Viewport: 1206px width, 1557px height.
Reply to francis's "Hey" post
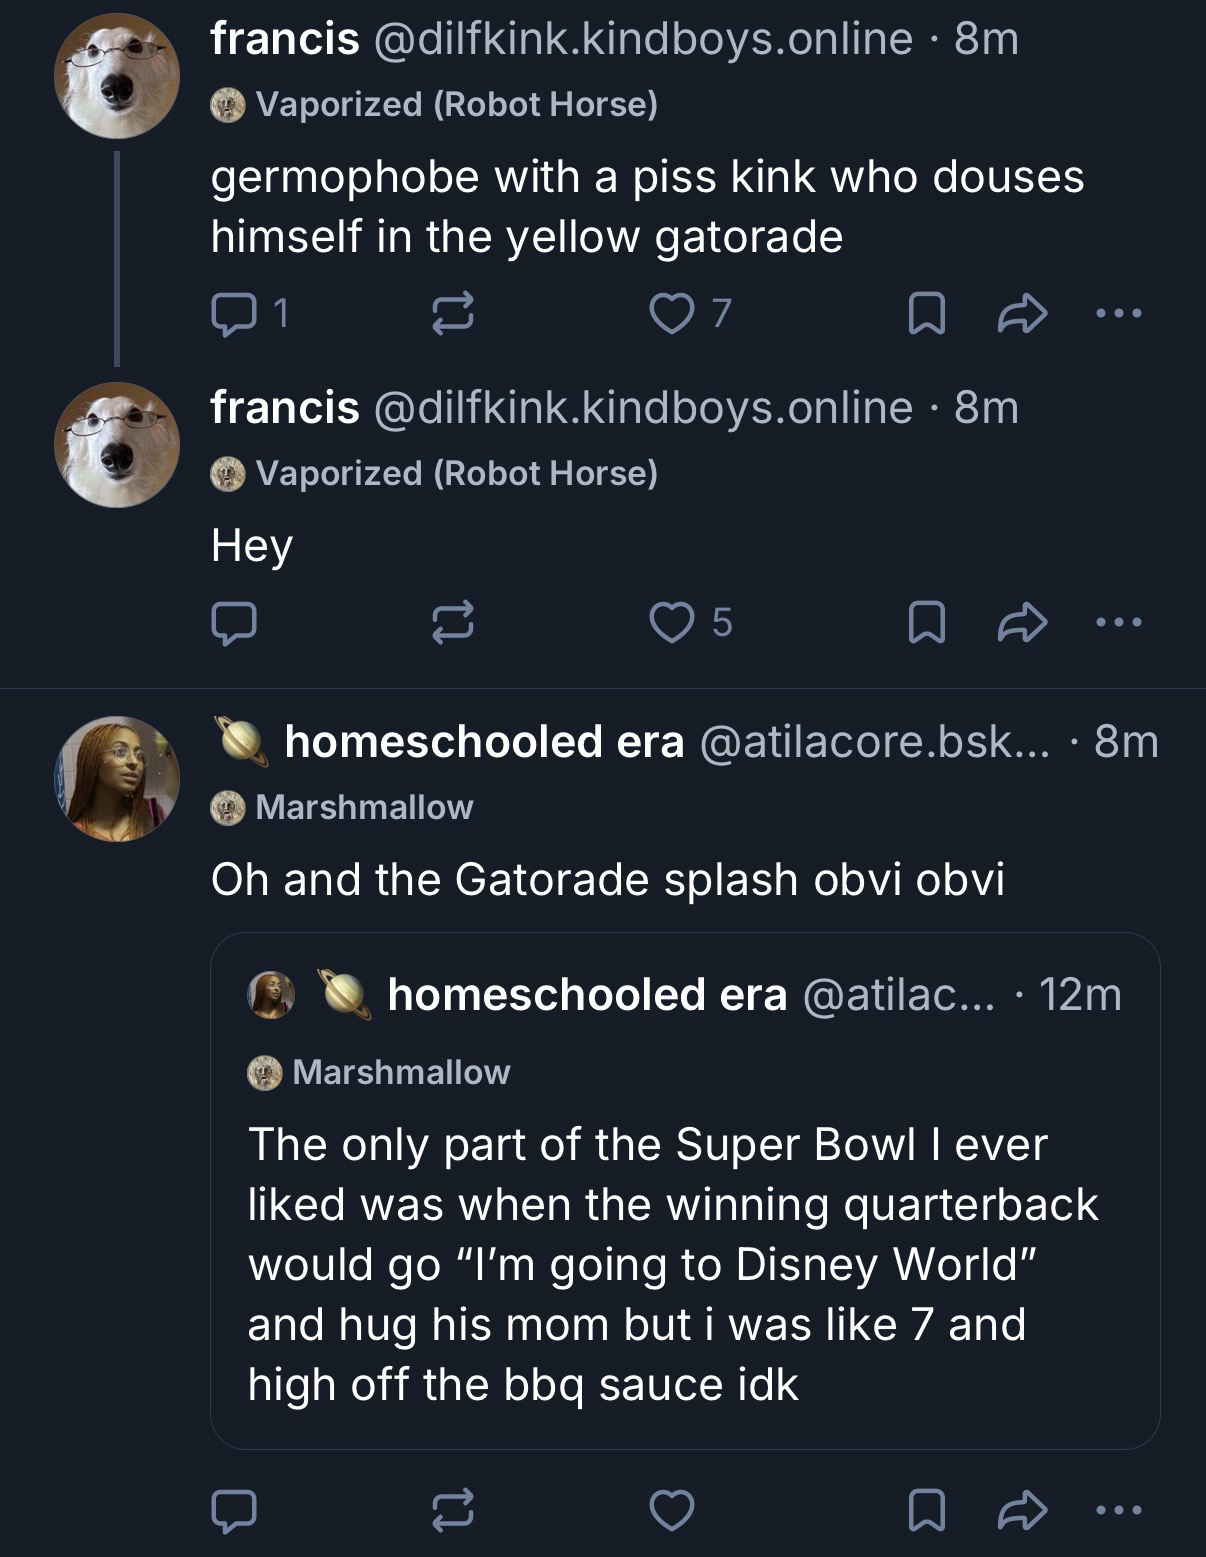234,623
